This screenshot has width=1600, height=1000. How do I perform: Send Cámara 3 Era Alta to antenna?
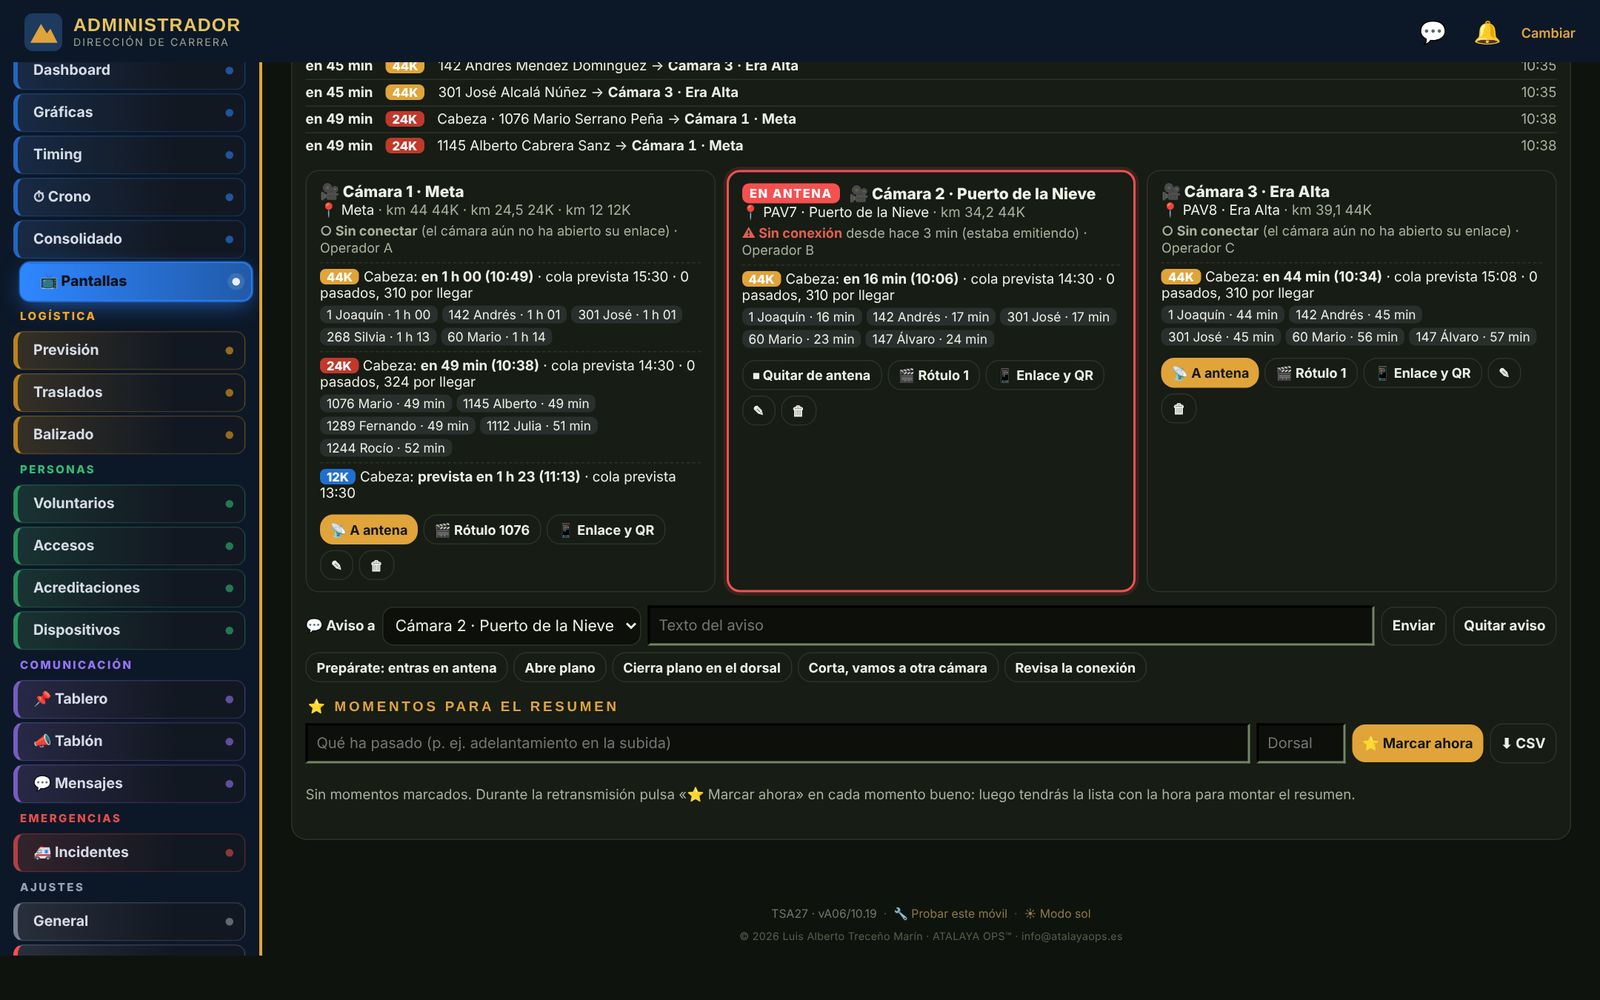point(1210,372)
